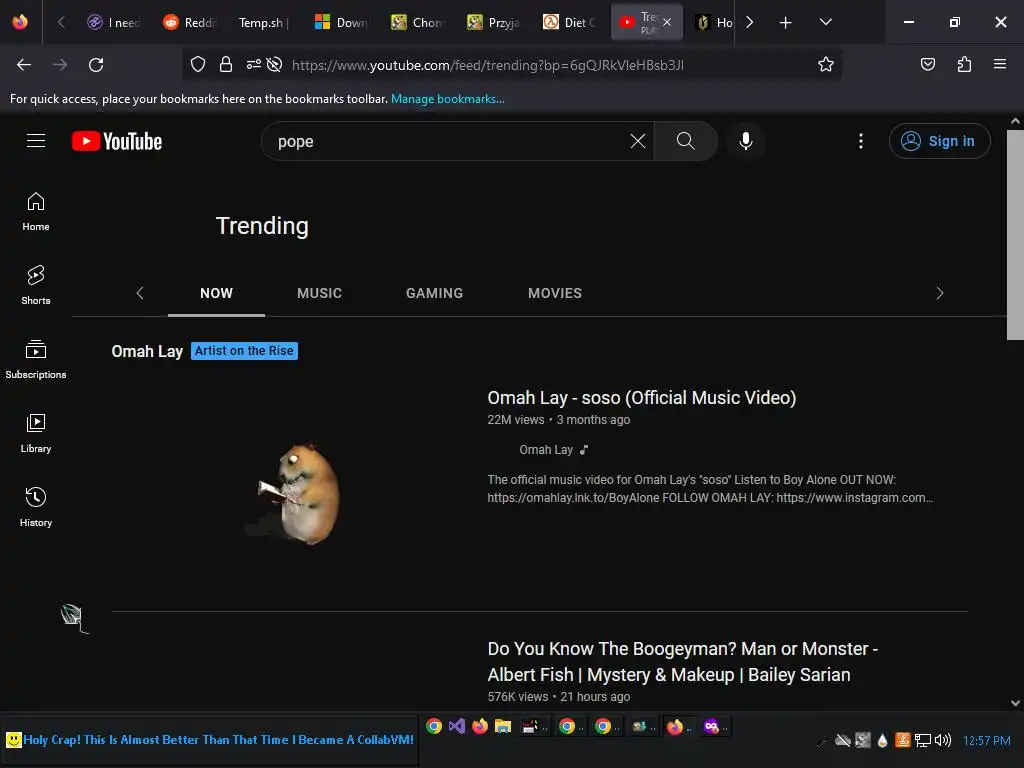Open Subscriptions in the sidebar

[x=36, y=359]
